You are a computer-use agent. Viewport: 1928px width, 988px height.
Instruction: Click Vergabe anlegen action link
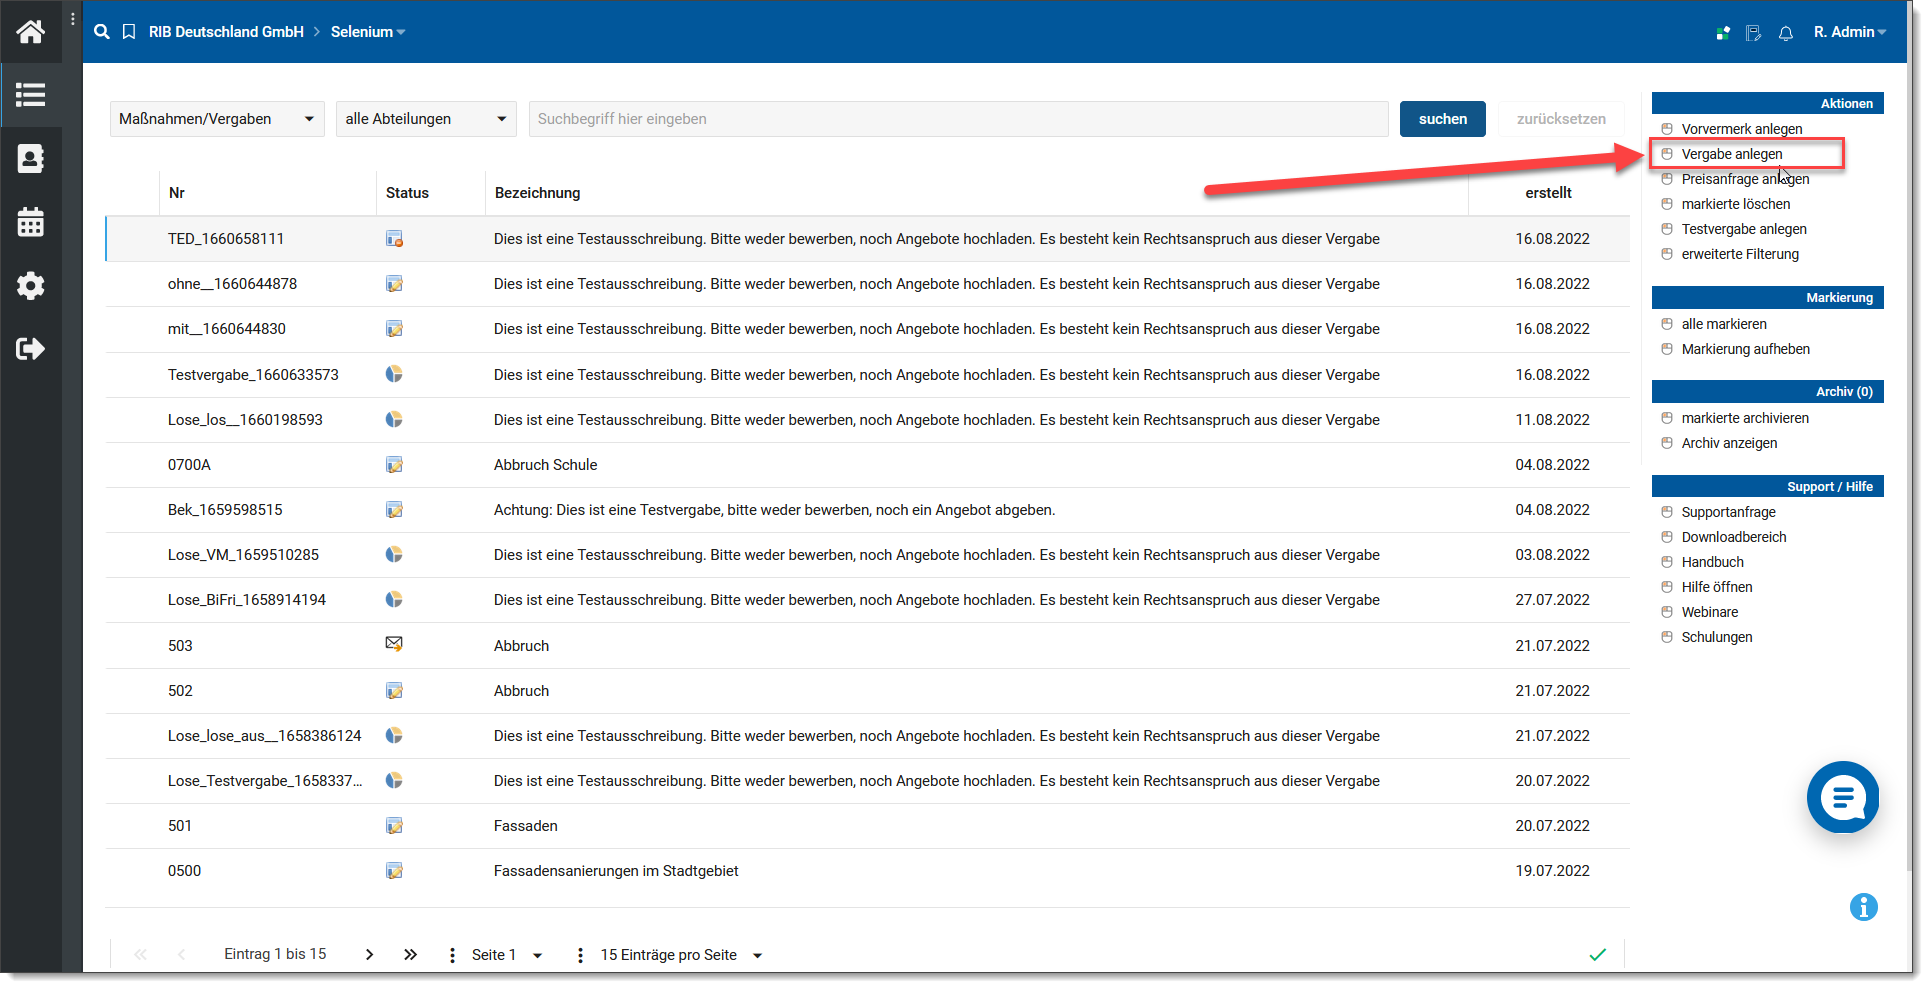(1731, 154)
